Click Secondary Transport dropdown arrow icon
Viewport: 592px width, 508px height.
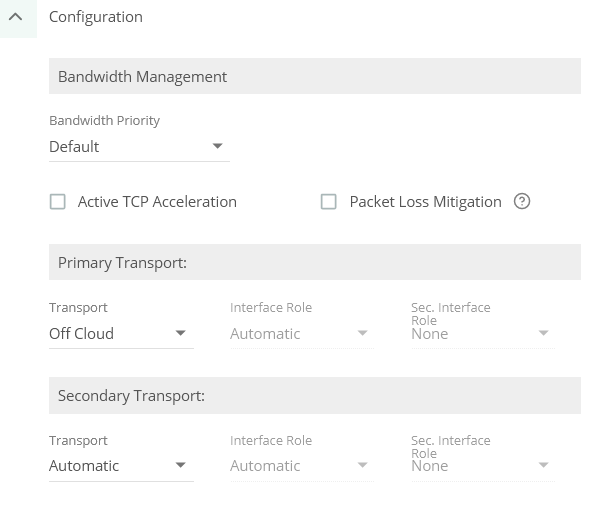click(181, 465)
